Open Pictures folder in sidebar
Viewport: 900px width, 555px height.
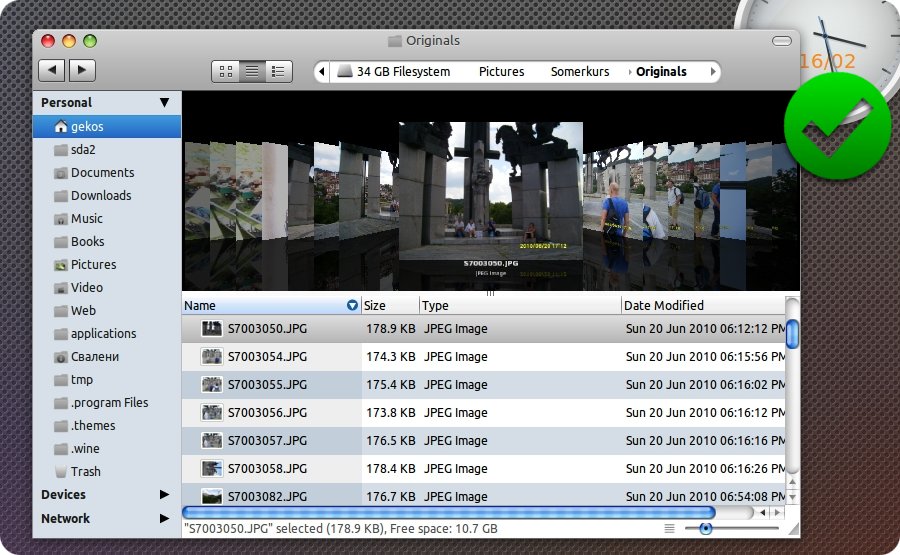pyautogui.click(x=93, y=265)
